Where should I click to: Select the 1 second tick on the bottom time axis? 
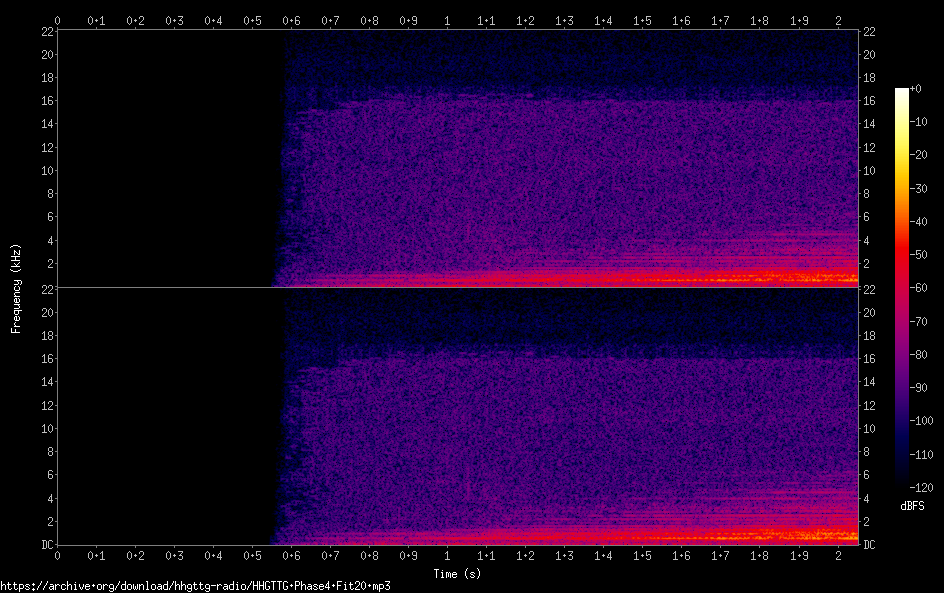click(447, 555)
